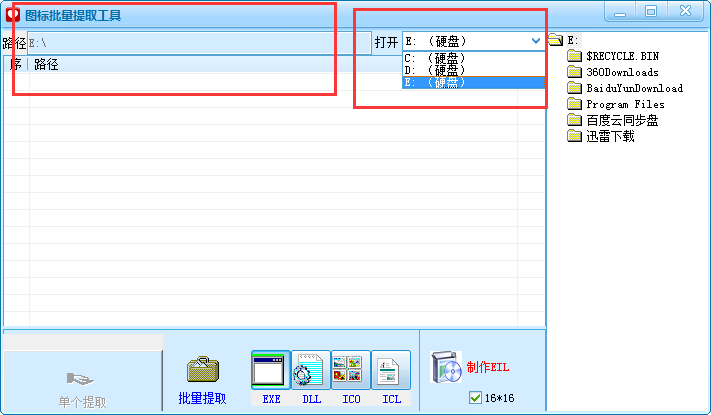Viewport: 711px width, 415px height.
Task: Toggle the 16*16 checkbox
Action: click(x=475, y=399)
